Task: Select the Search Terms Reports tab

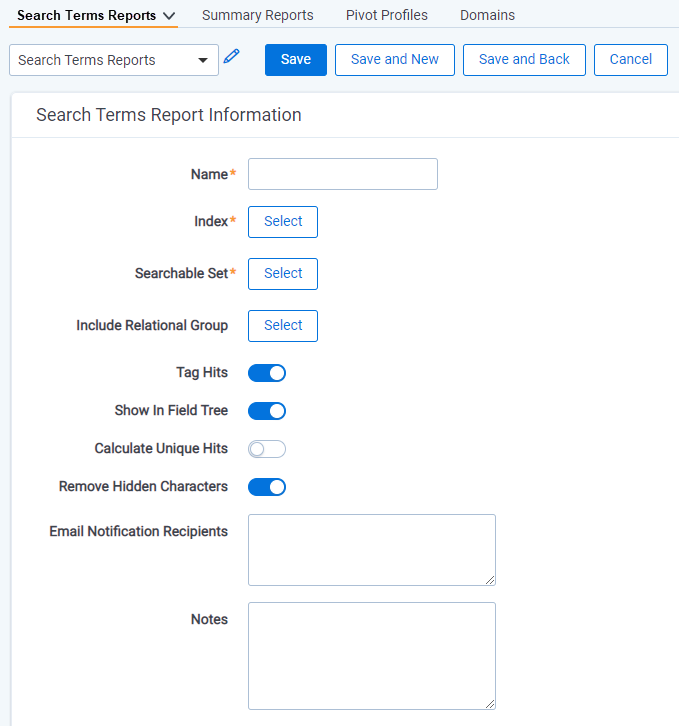Action: tap(87, 15)
